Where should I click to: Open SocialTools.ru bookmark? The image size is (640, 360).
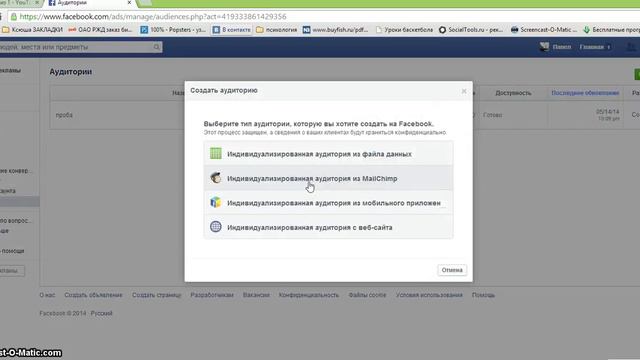[x=471, y=30]
